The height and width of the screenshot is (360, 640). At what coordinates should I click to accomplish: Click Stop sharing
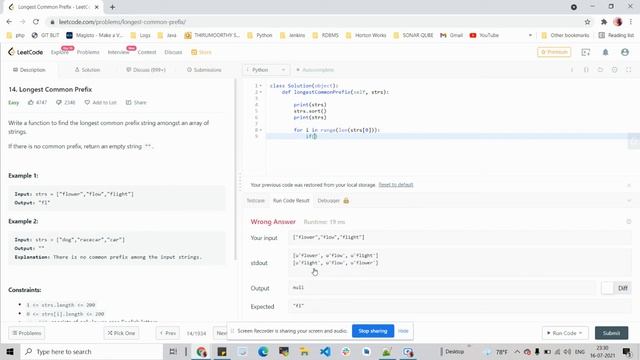[x=373, y=331]
